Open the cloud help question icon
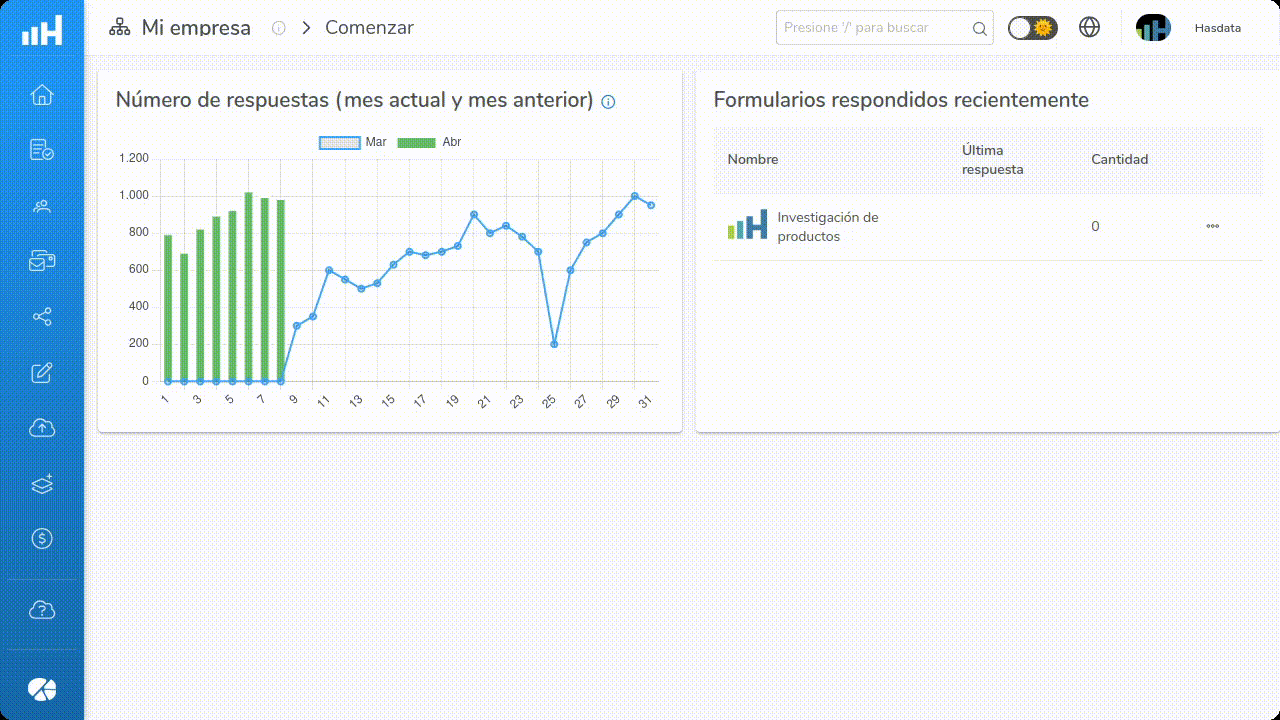 pyautogui.click(x=42, y=610)
